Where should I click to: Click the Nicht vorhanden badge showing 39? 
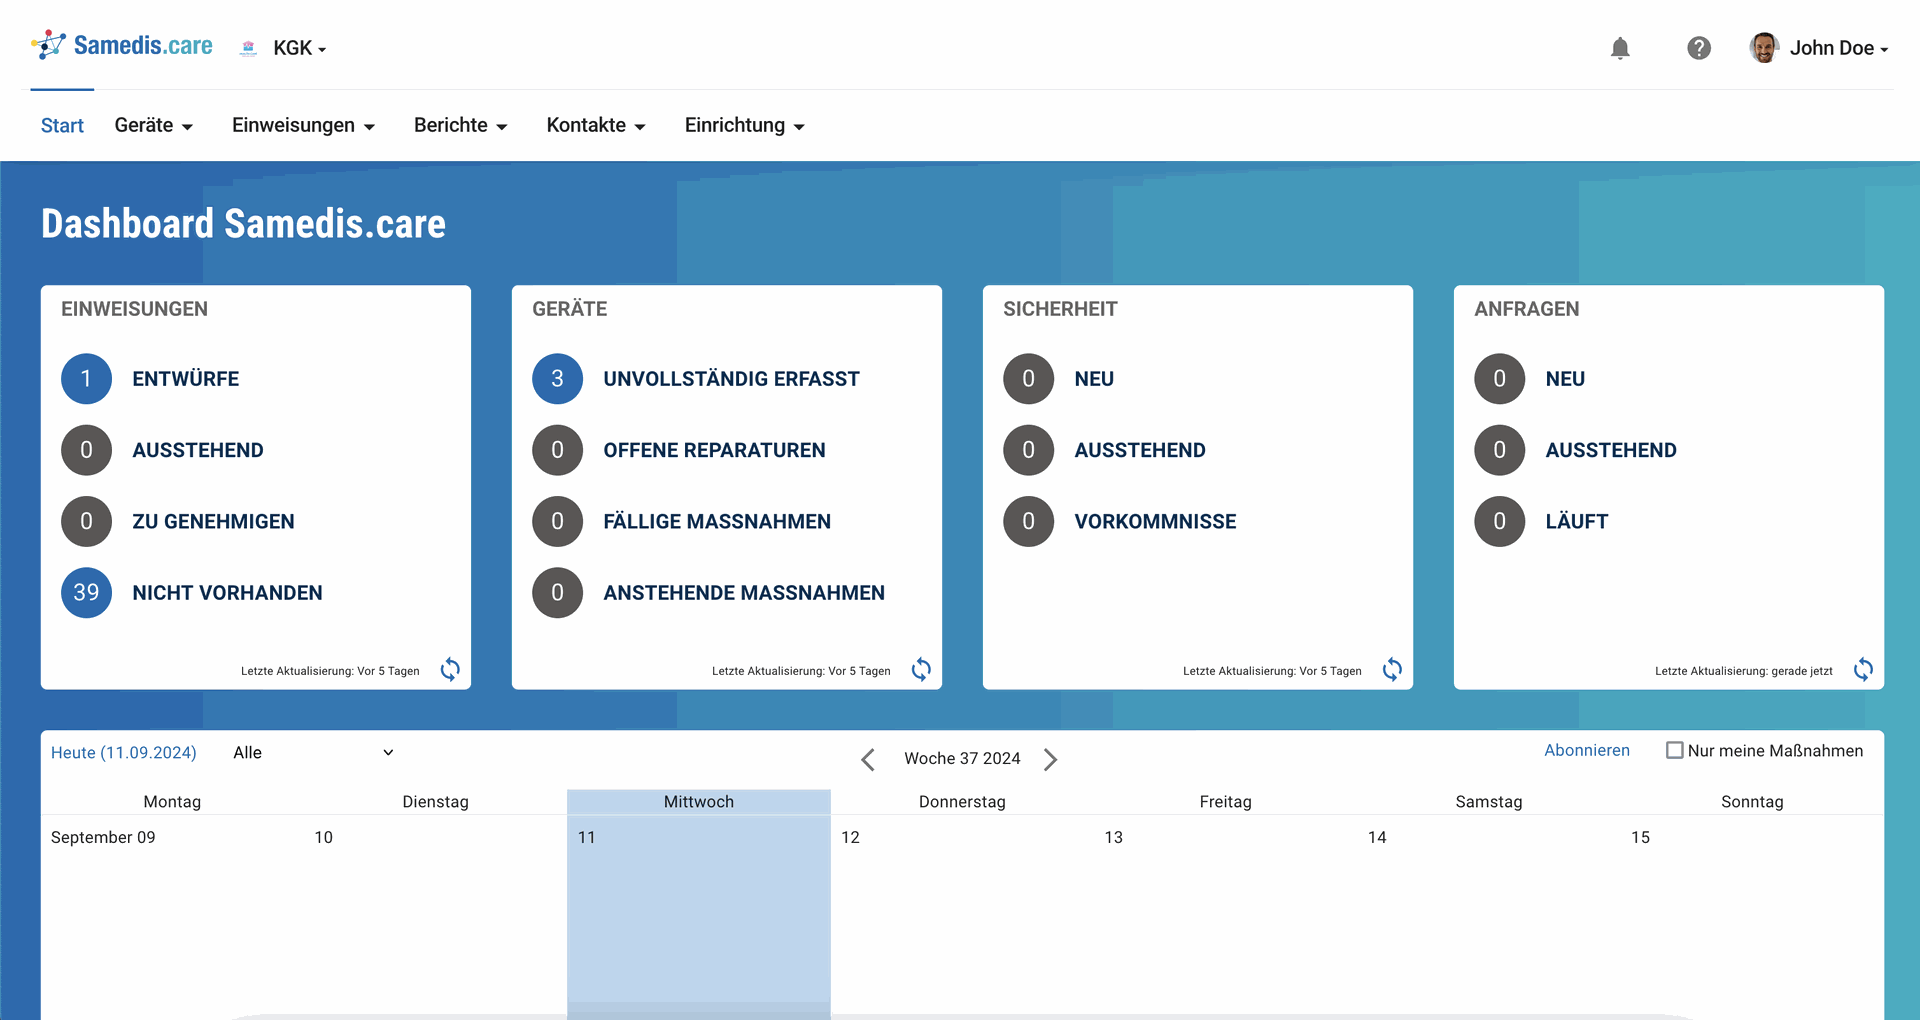pyautogui.click(x=86, y=593)
